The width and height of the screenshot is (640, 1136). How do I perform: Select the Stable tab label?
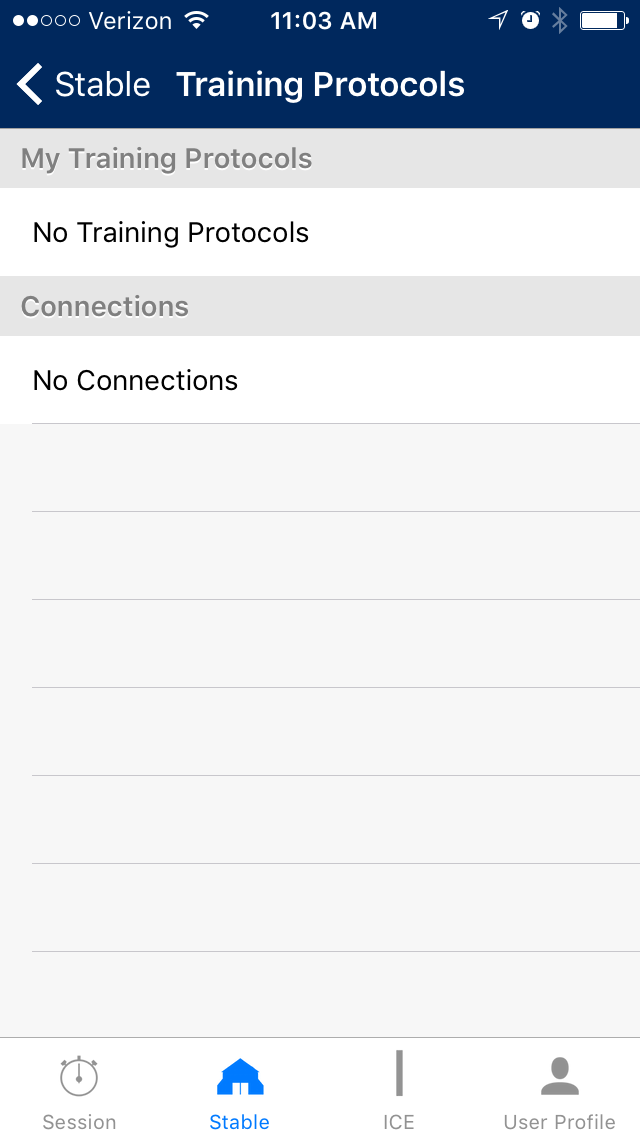coord(240,1122)
